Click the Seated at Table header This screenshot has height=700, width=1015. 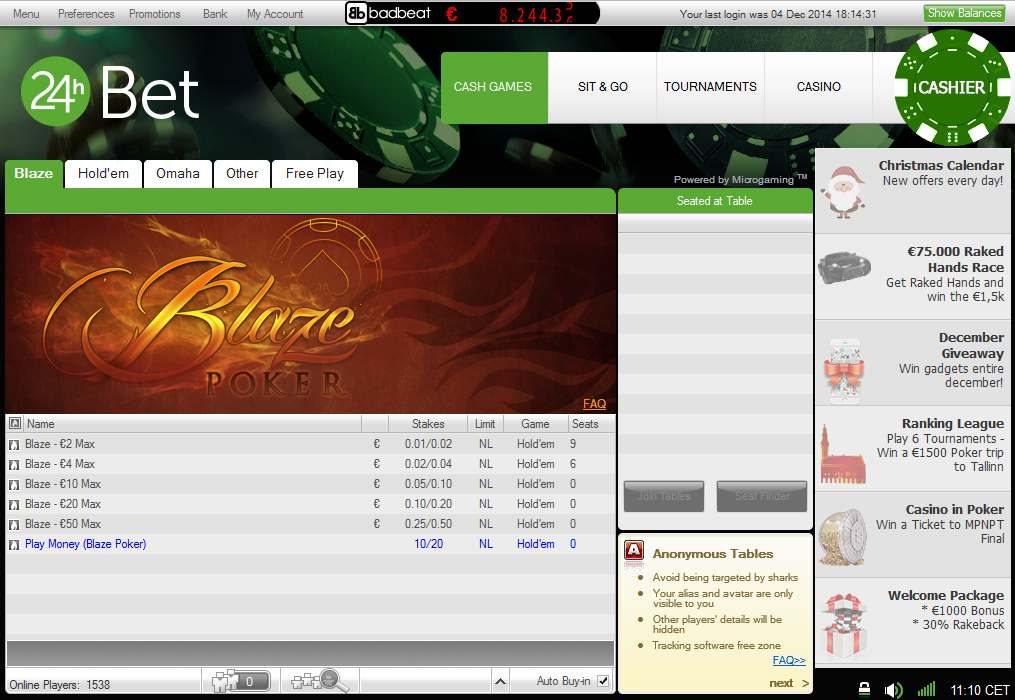(x=715, y=201)
